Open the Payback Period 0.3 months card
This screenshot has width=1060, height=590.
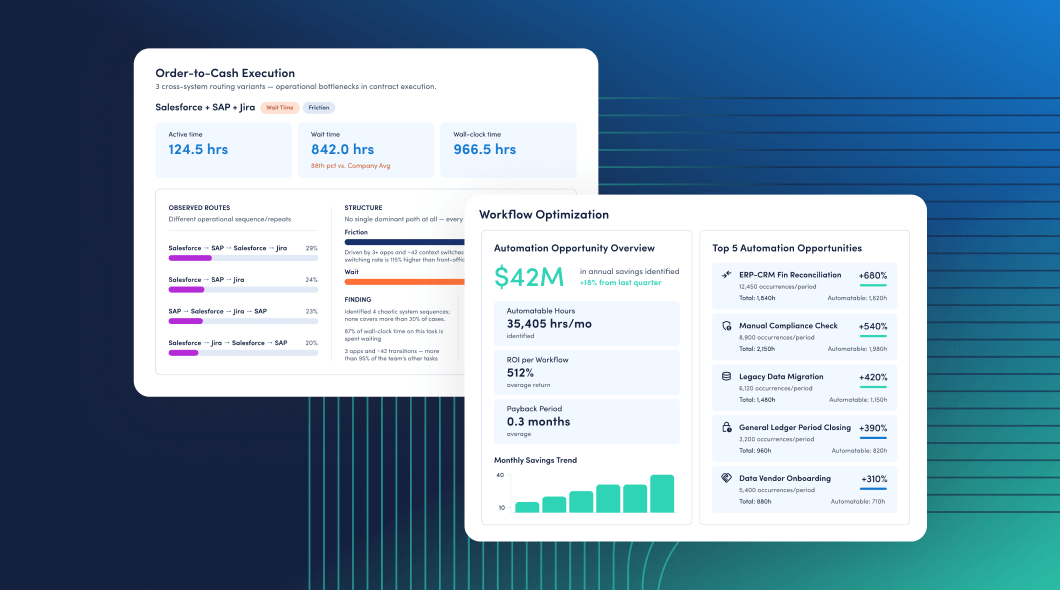tap(587, 421)
